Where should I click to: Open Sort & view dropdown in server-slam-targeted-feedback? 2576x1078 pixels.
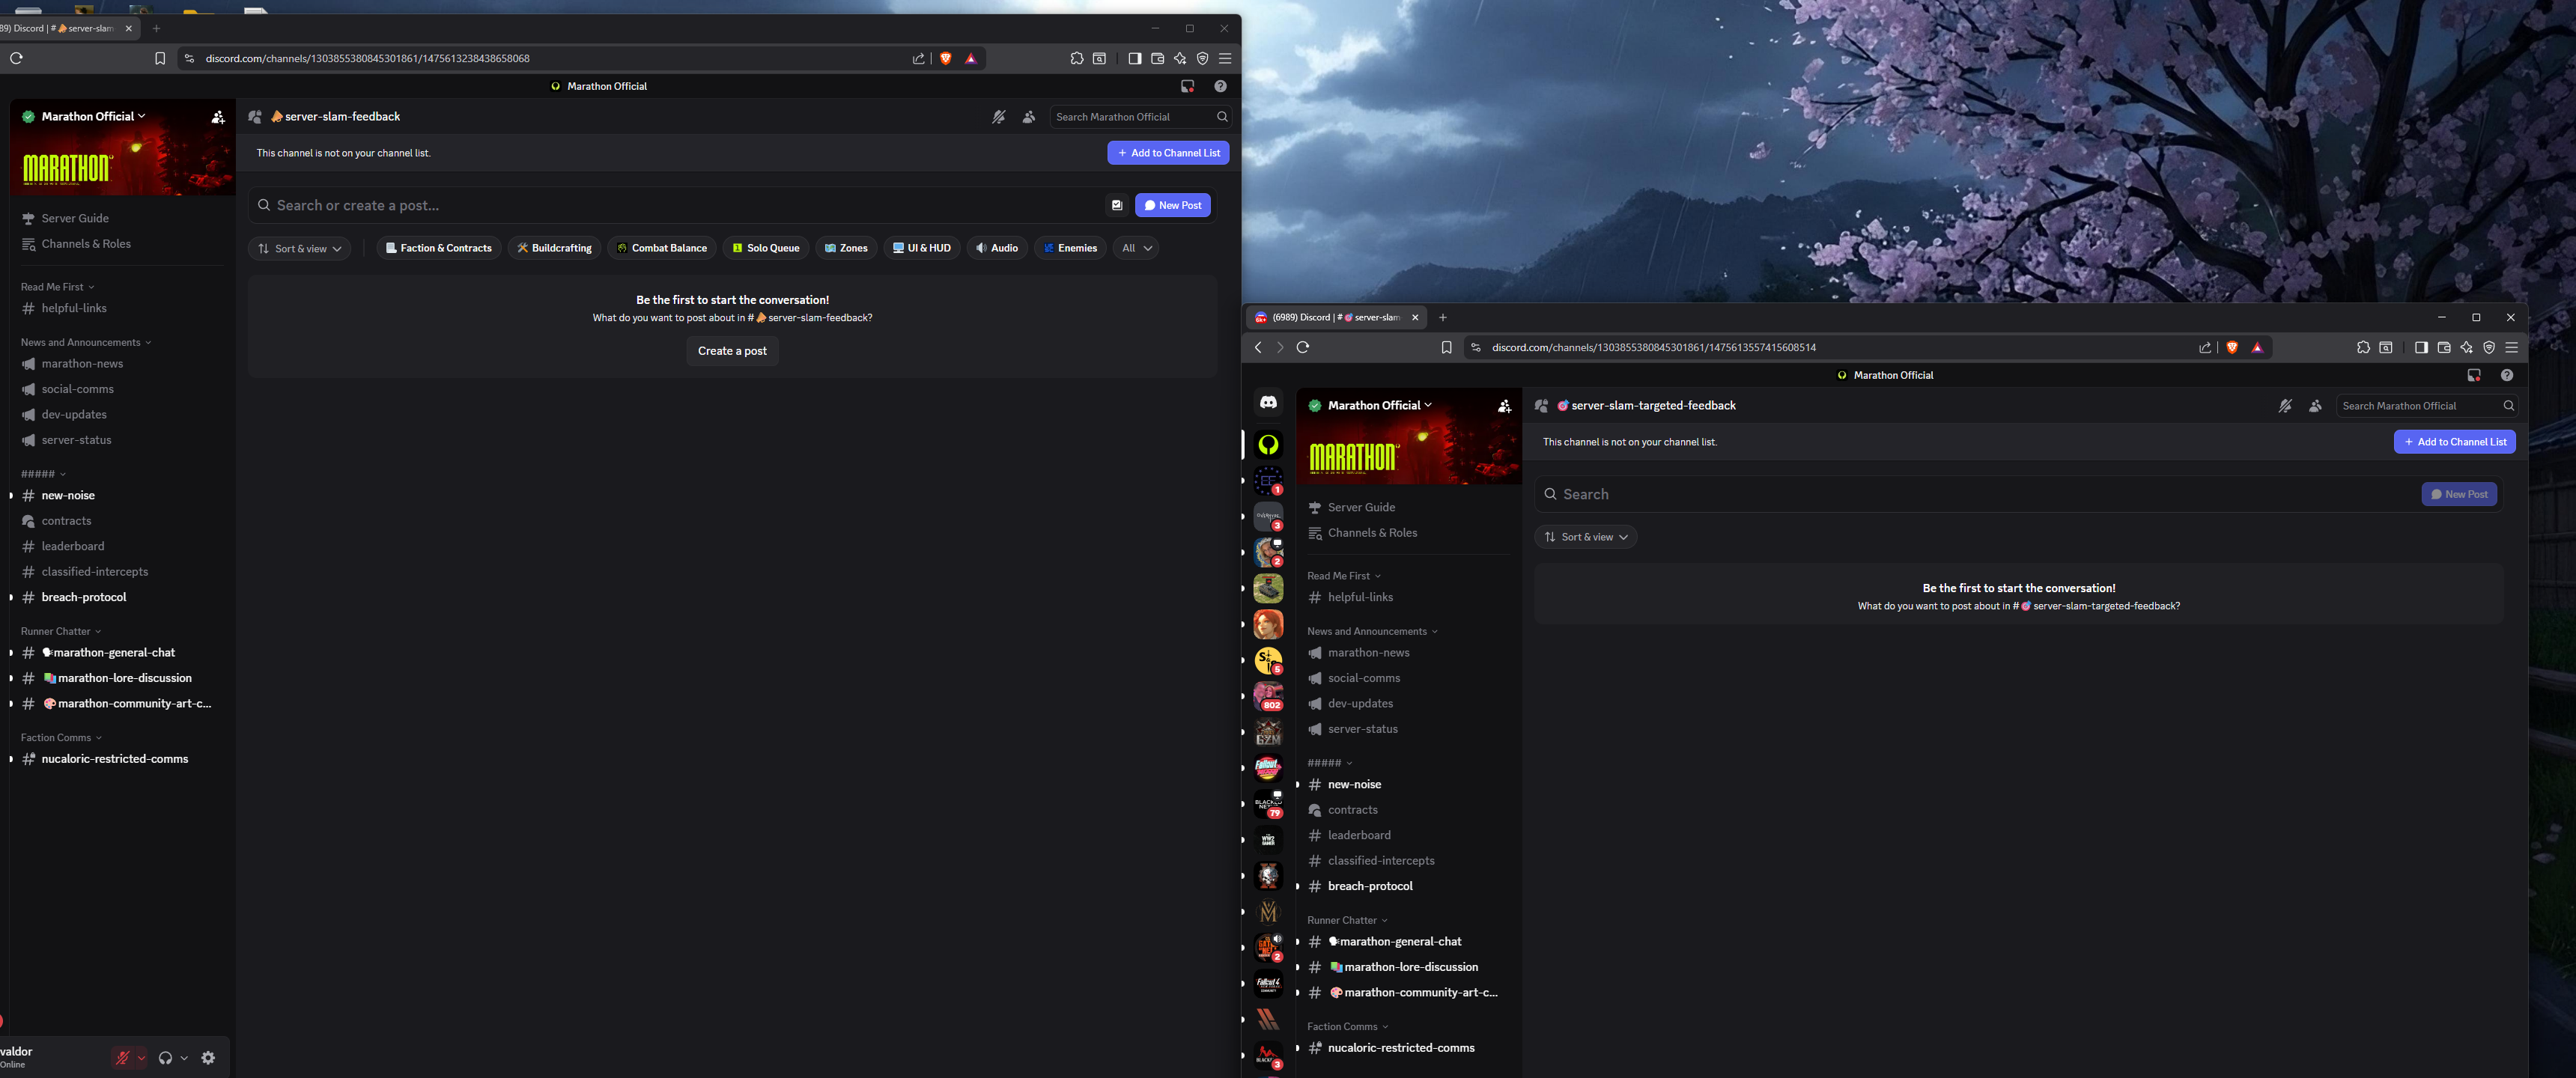1585,537
